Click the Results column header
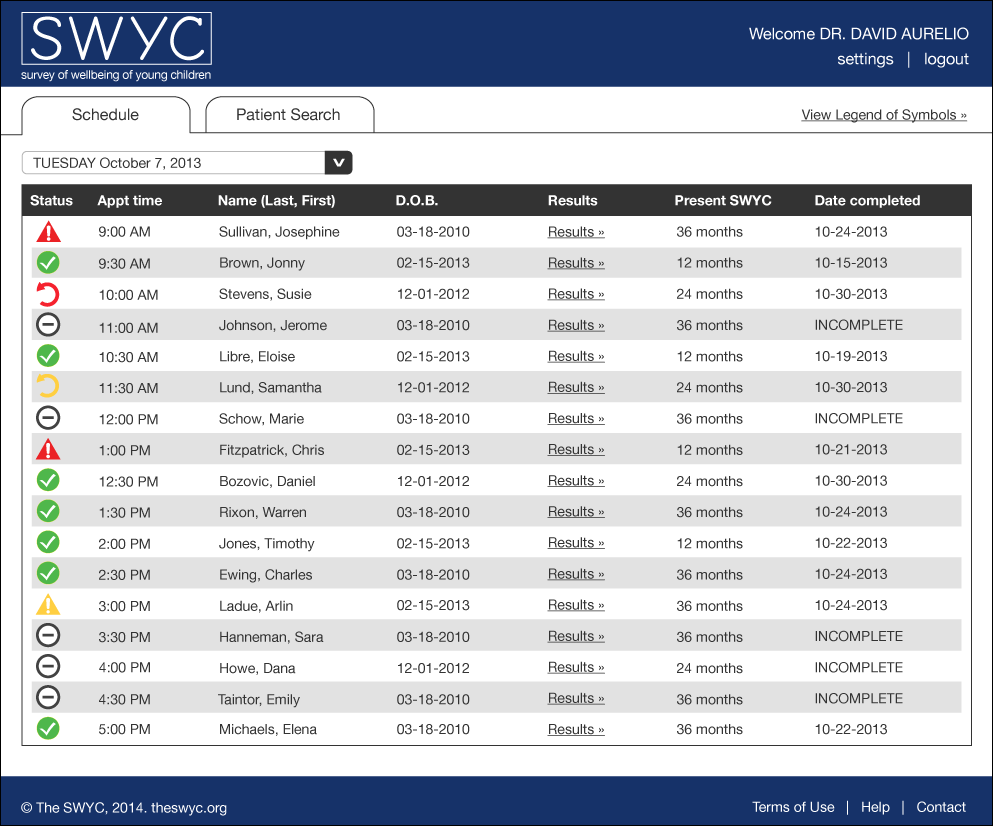This screenshot has width=993, height=826. point(572,201)
